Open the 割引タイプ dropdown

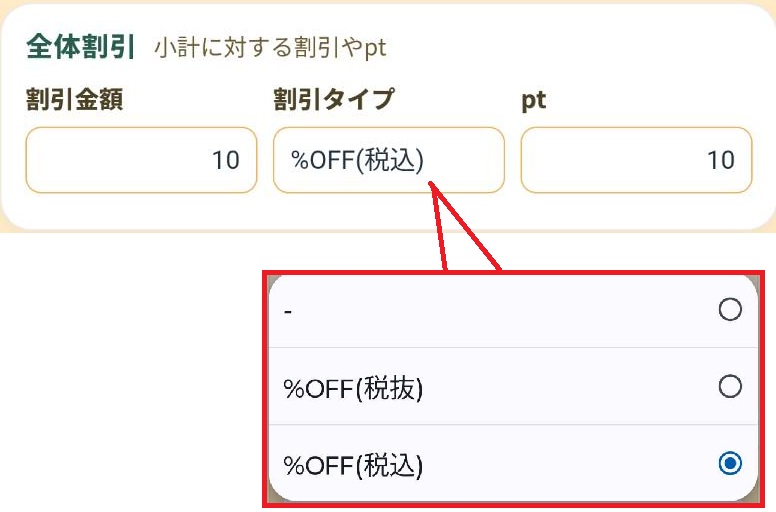click(x=388, y=160)
